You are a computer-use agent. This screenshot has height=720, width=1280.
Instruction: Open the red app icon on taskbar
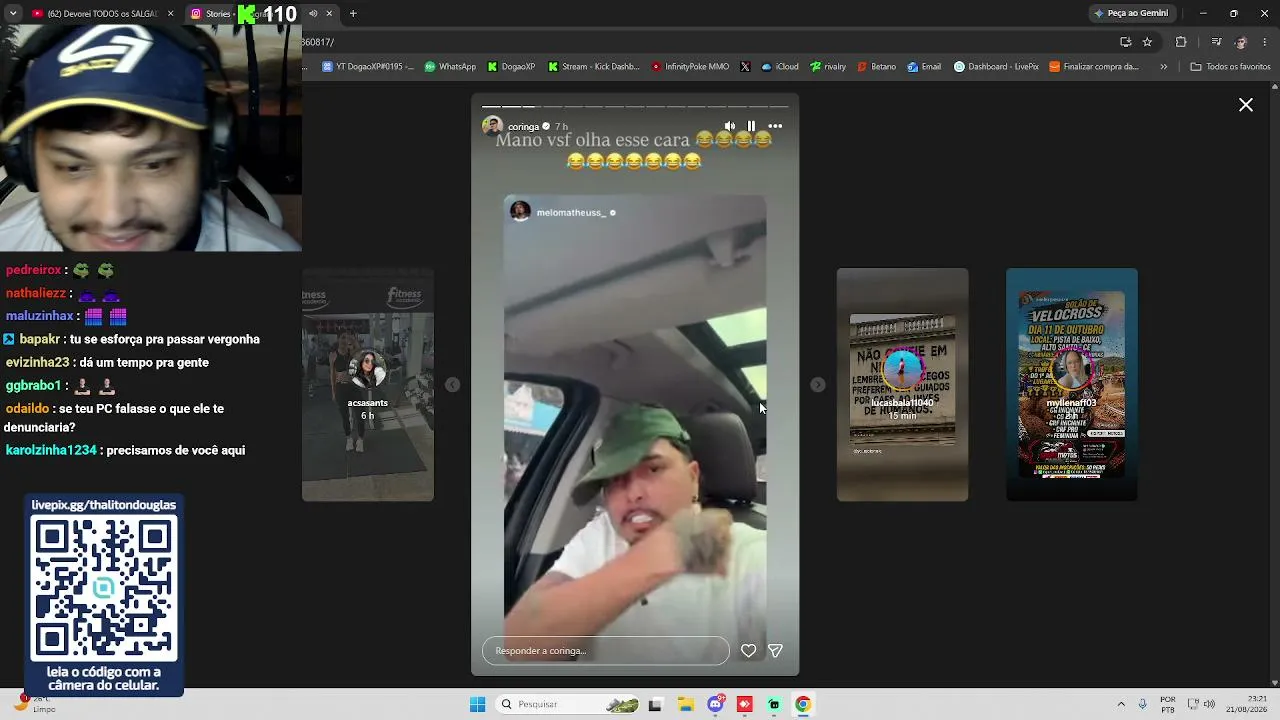[x=745, y=704]
